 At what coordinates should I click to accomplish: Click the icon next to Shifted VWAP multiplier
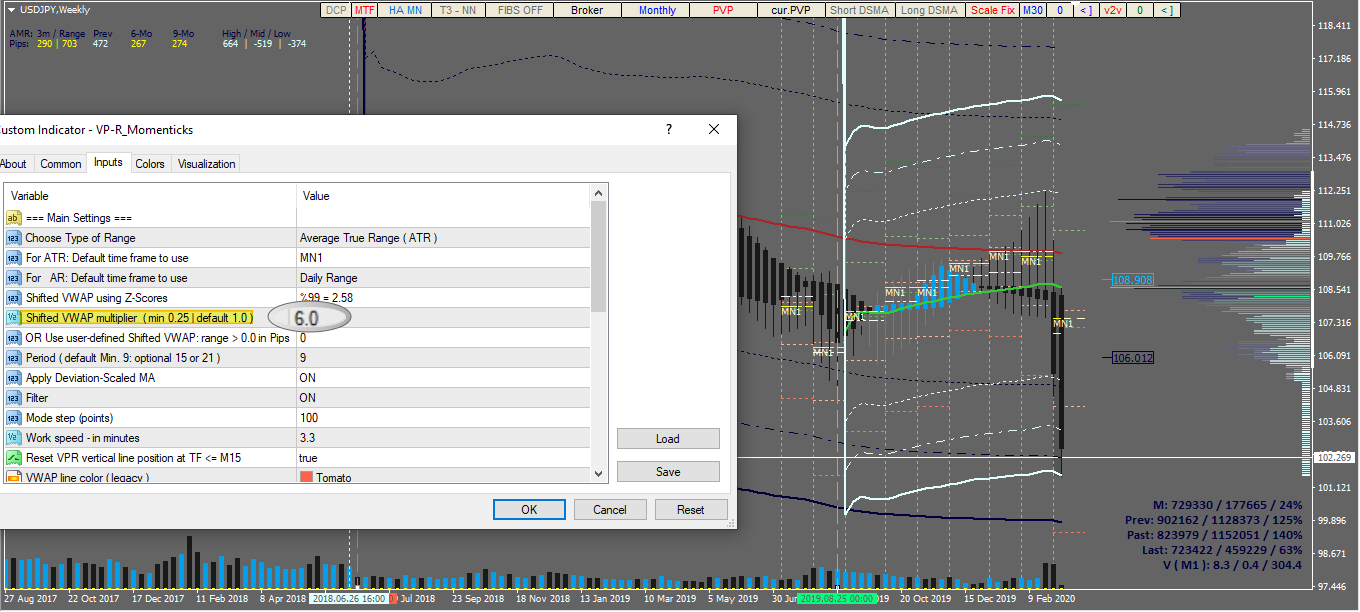click(x=14, y=318)
